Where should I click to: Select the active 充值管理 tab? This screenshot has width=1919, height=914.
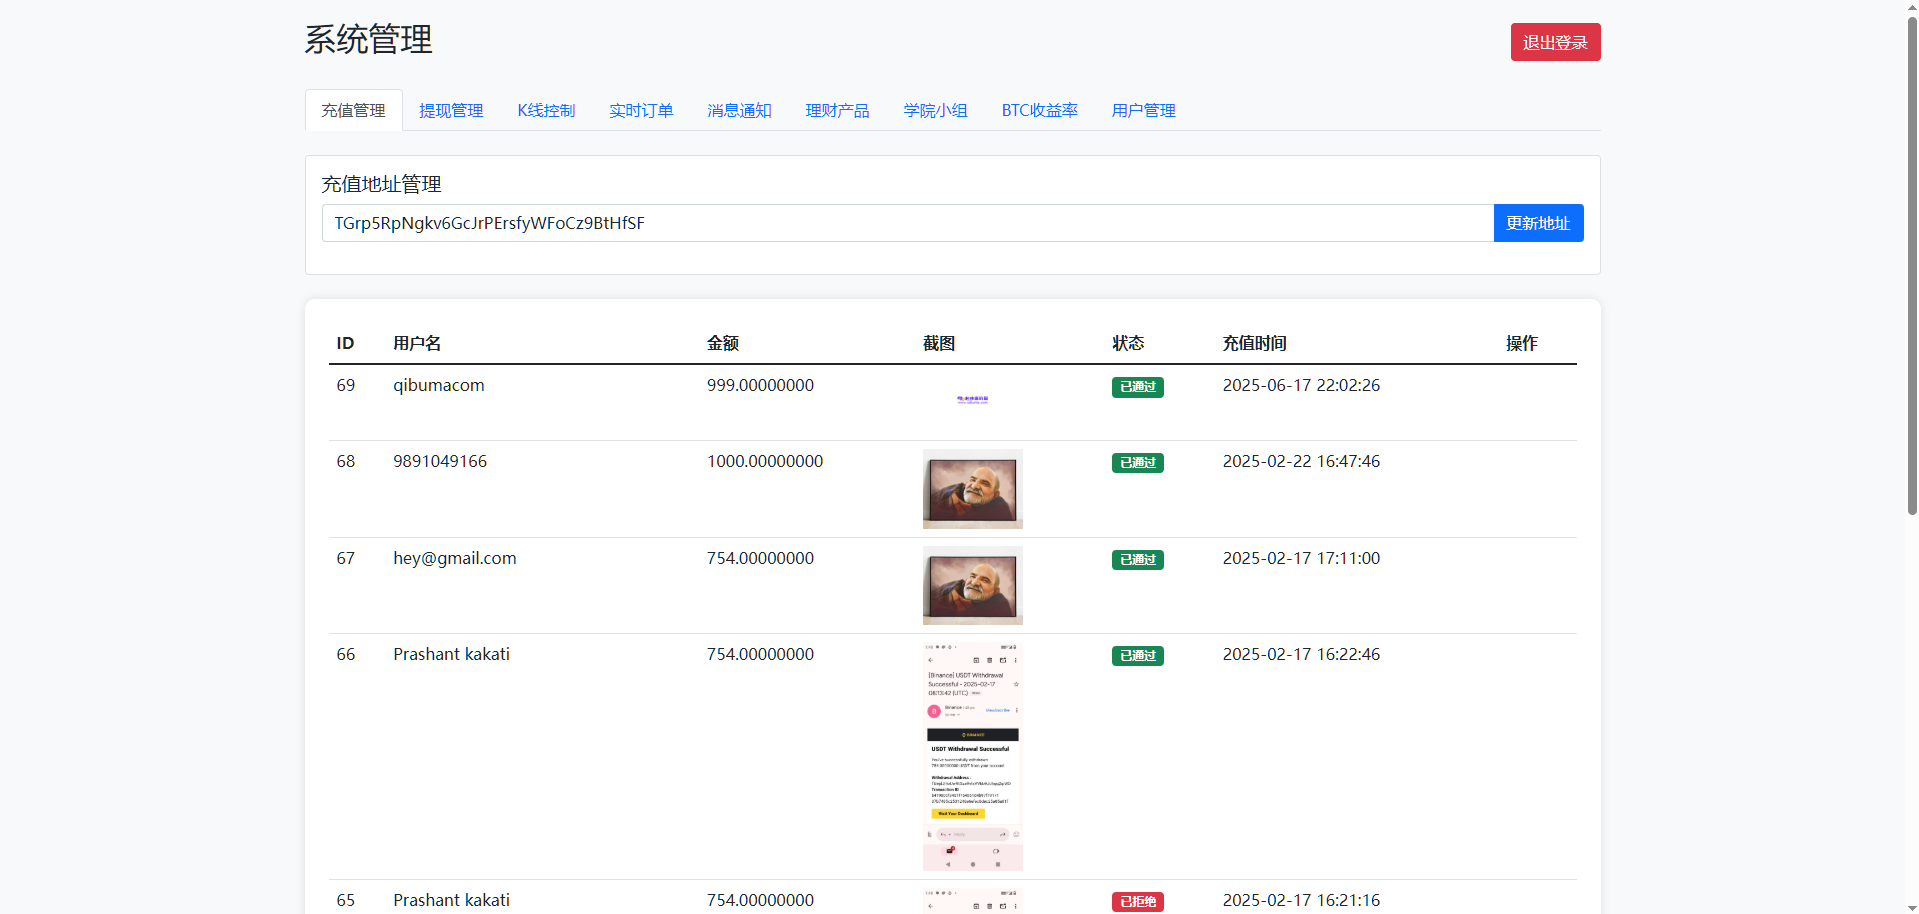(353, 111)
